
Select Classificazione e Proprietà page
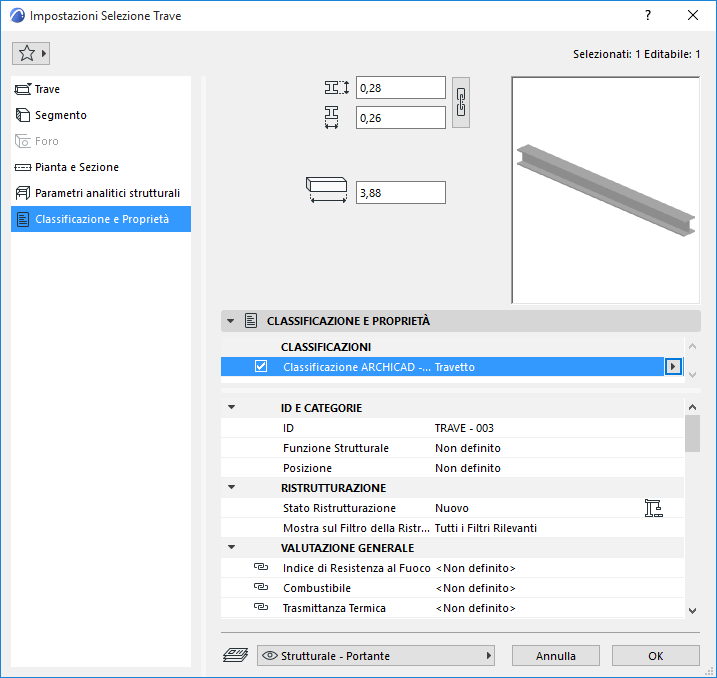click(101, 219)
